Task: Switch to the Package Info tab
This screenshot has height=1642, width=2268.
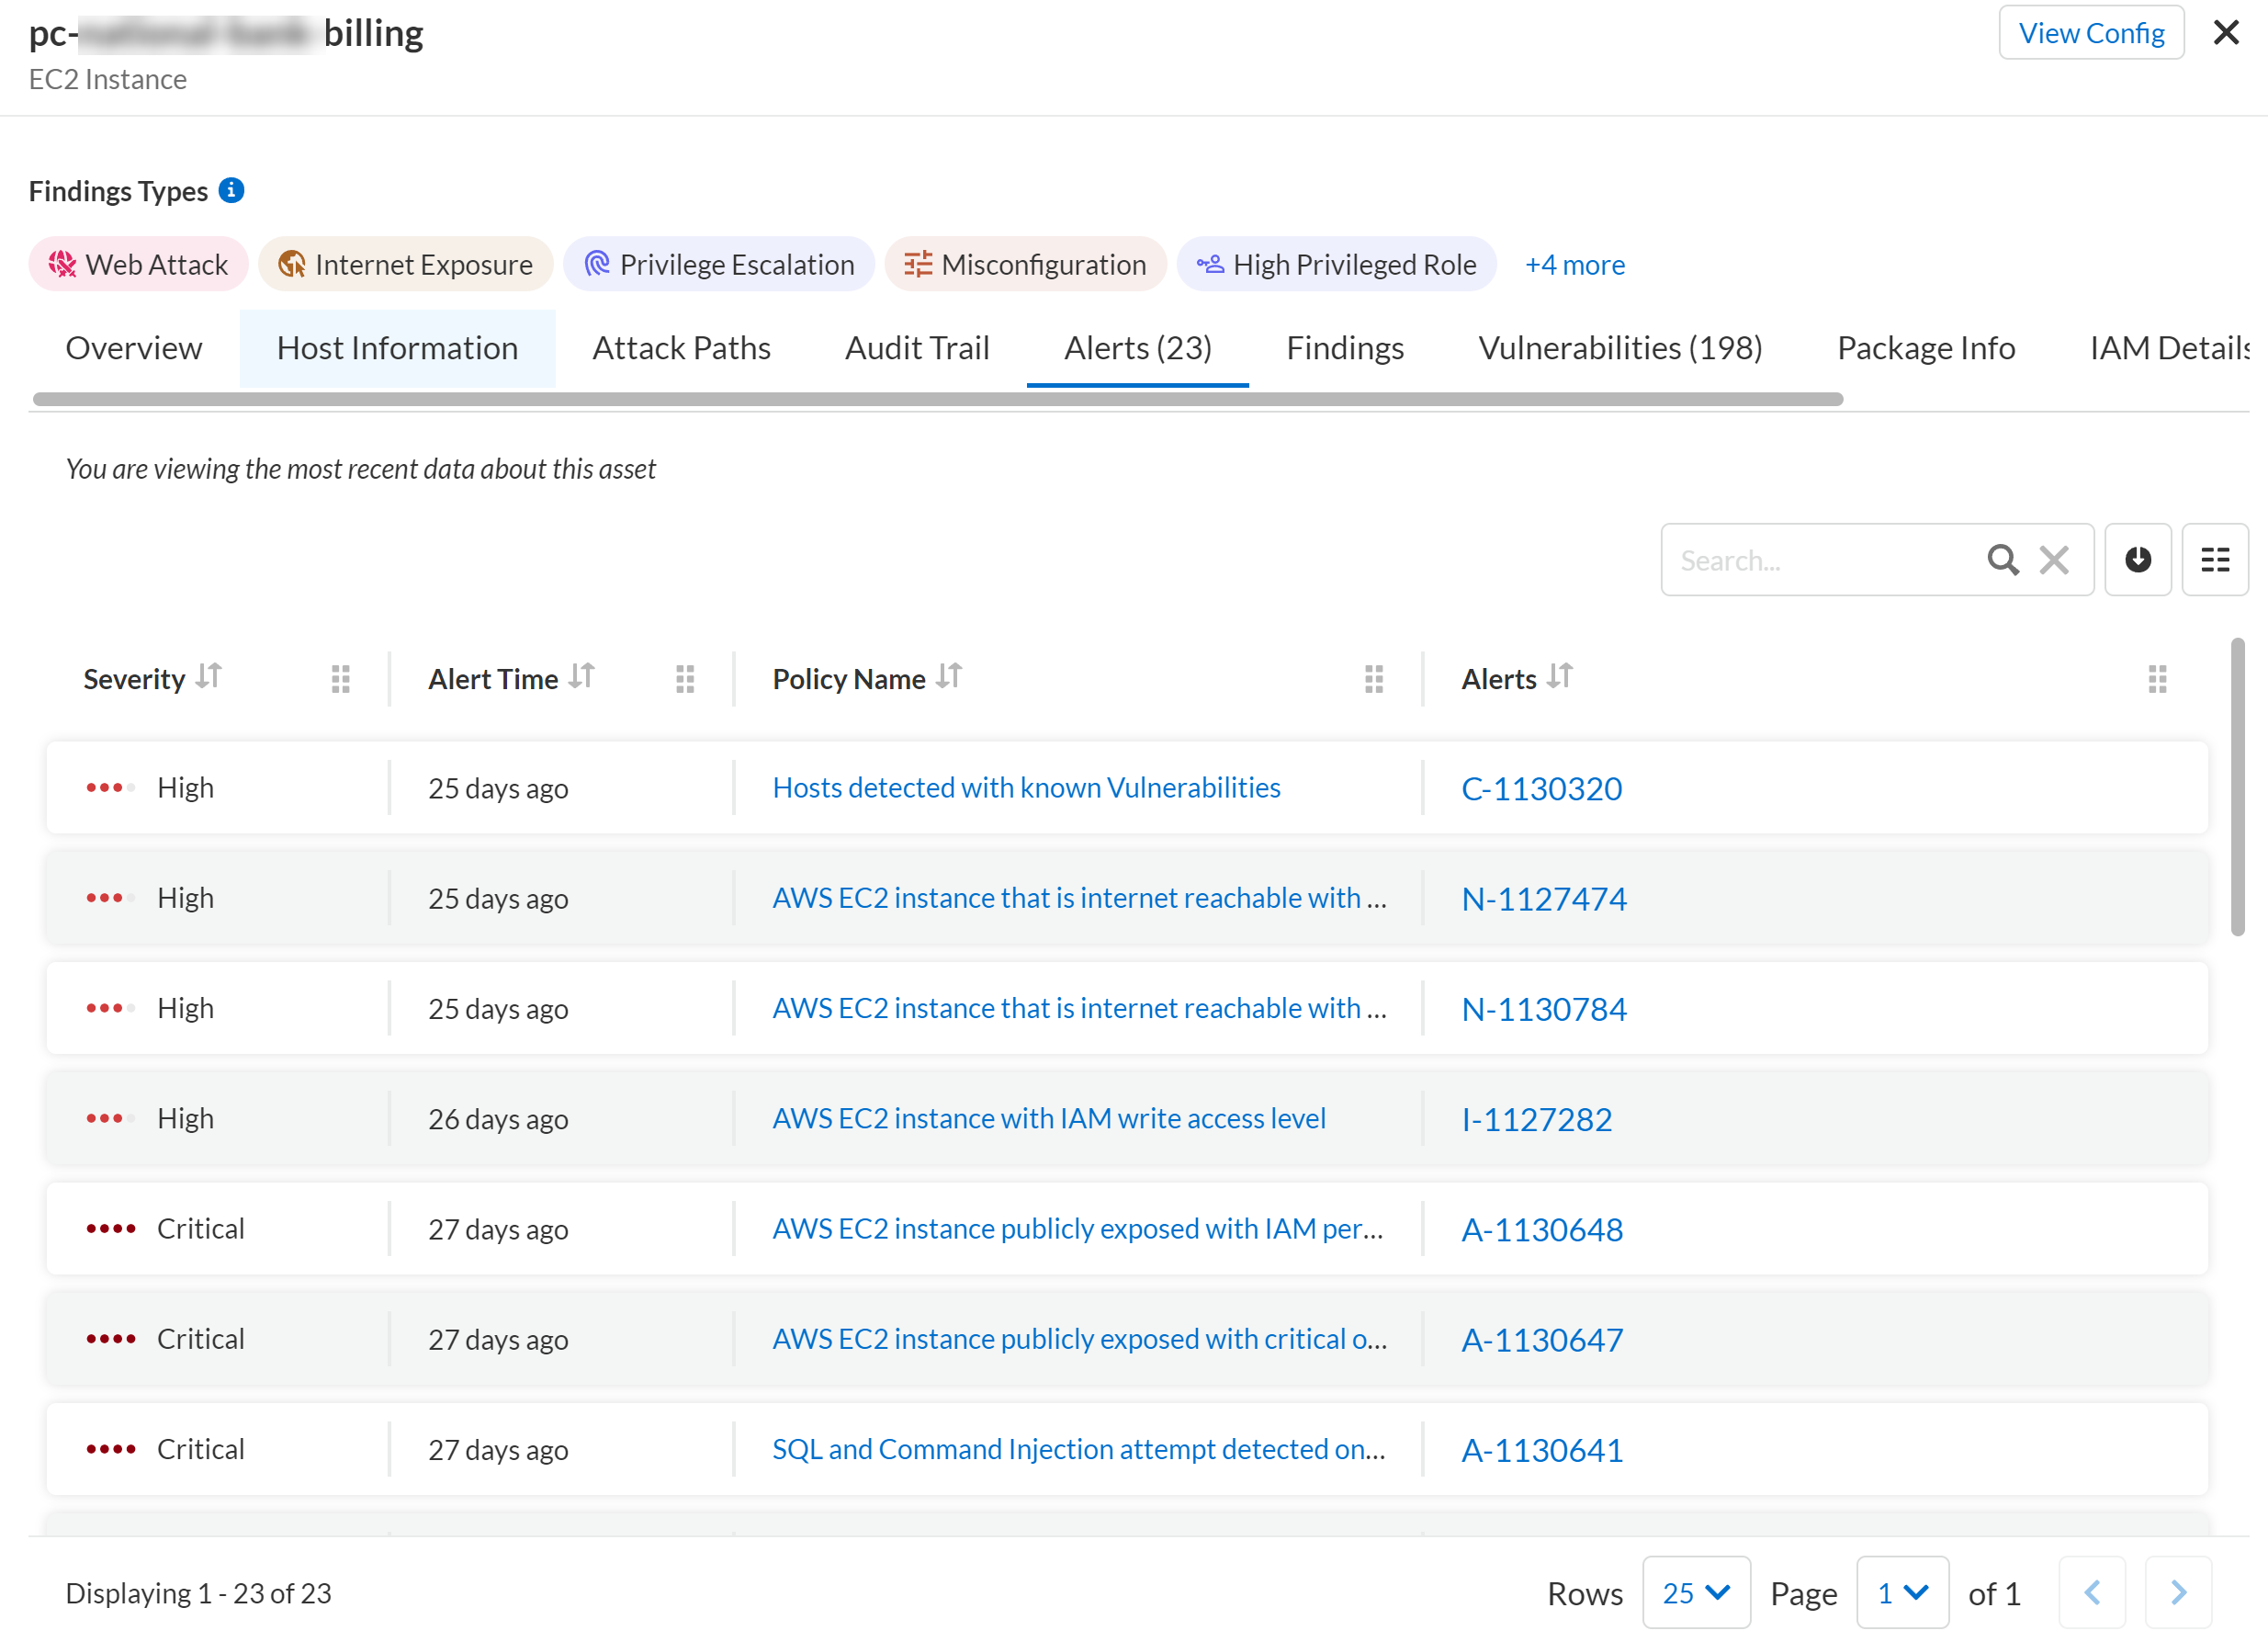Action: tap(1926, 348)
